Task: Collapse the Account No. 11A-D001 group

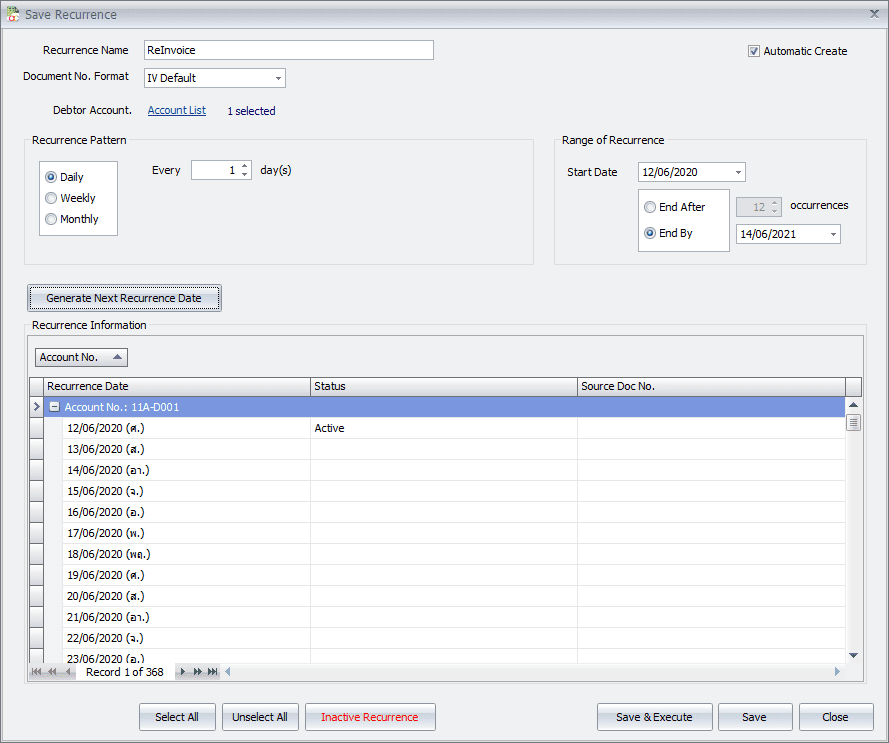Action: [x=55, y=407]
